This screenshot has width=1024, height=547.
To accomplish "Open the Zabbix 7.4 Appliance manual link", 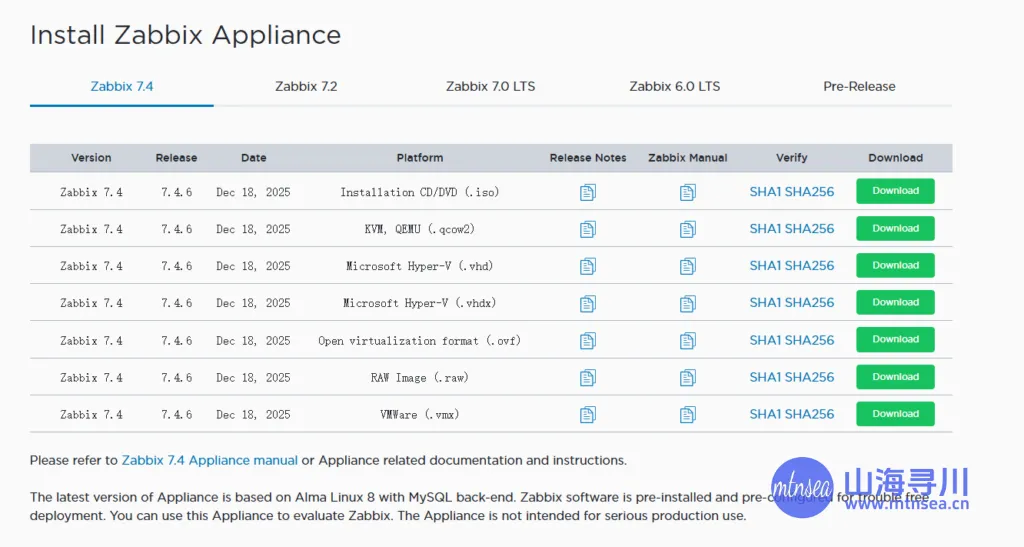I will click(210, 460).
